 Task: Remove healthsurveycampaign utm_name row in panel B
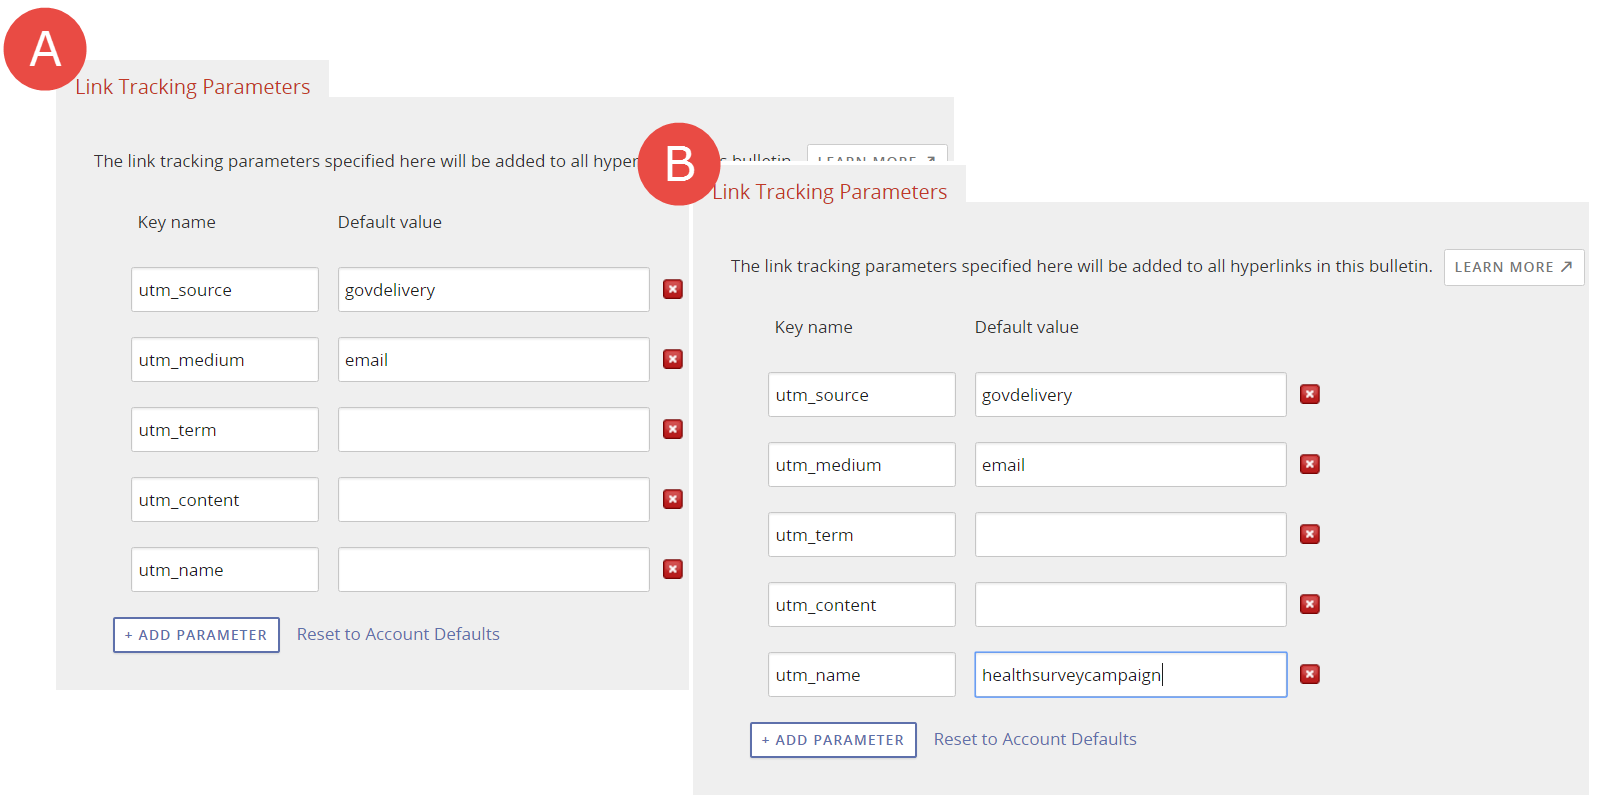pyautogui.click(x=1310, y=674)
